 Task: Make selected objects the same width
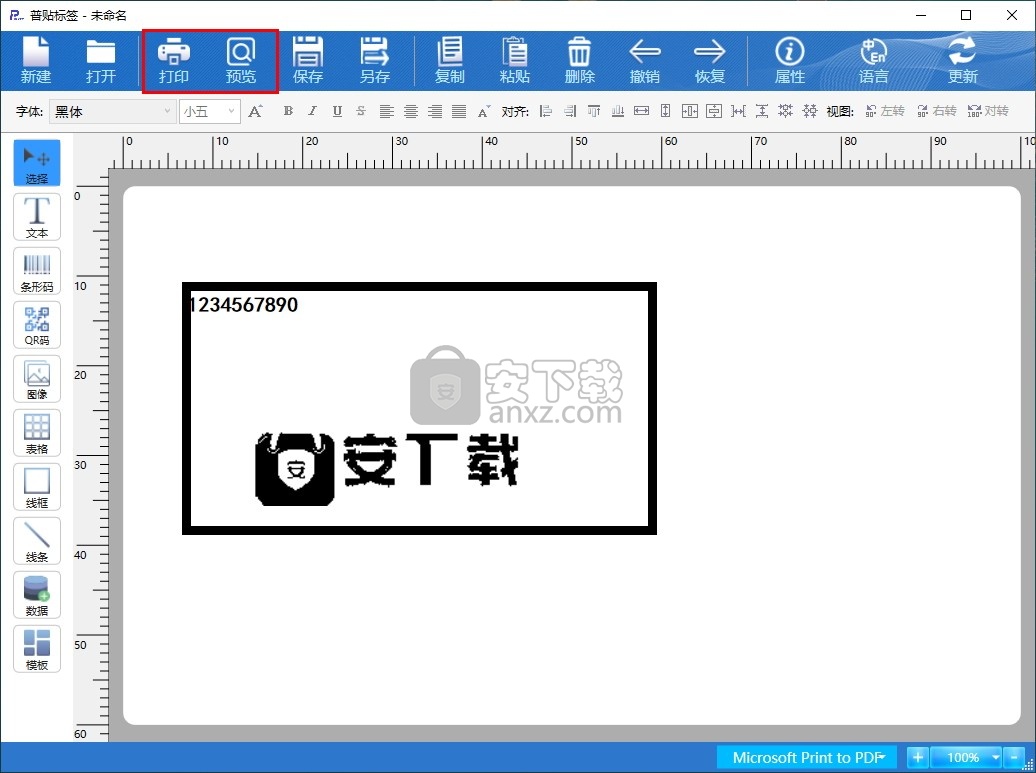[x=642, y=111]
